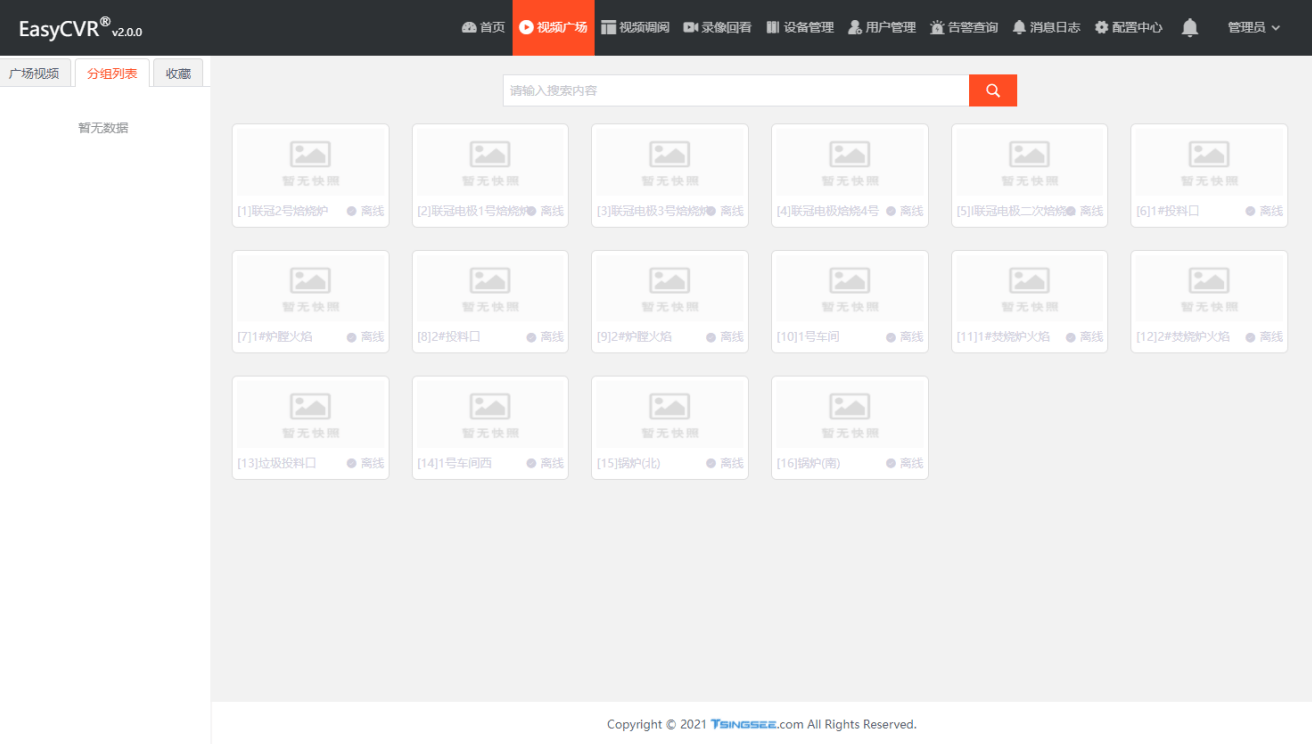This screenshot has height=744, width=1312.
Task: Open 用户管理 user management
Action: [x=881, y=28]
